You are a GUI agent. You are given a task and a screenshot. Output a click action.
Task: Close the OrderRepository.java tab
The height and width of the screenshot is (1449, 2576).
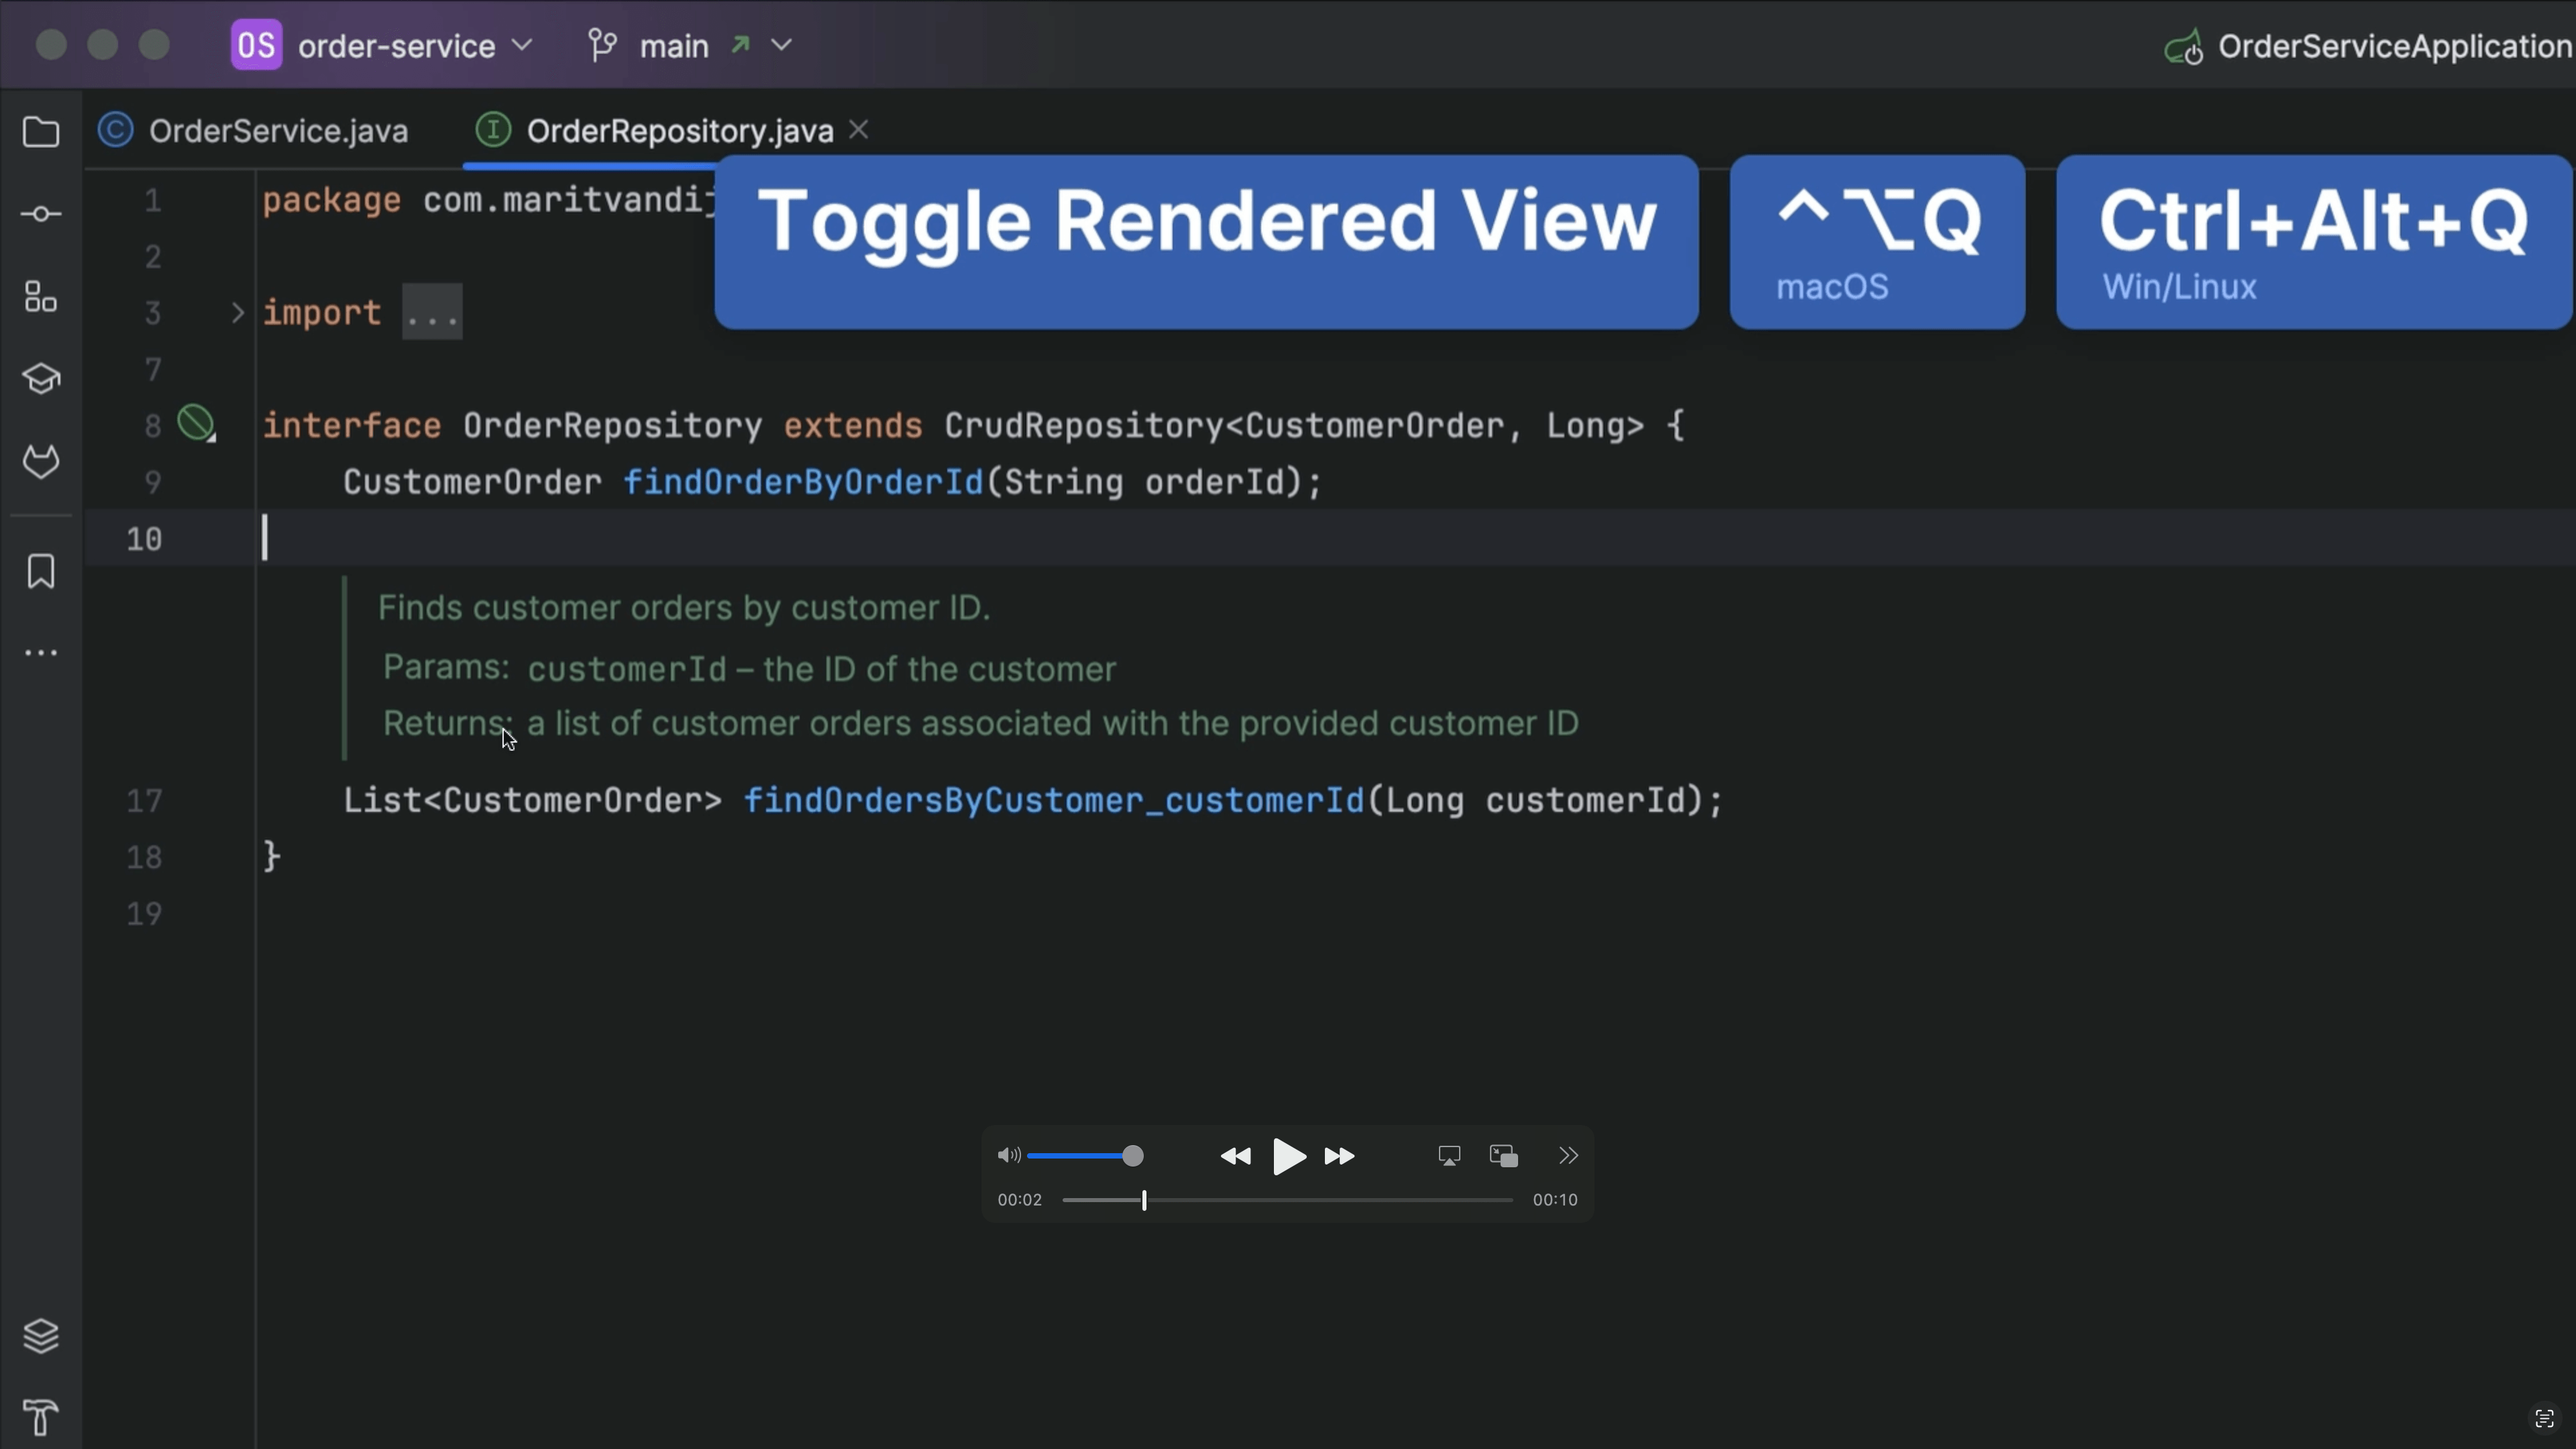pos(858,130)
